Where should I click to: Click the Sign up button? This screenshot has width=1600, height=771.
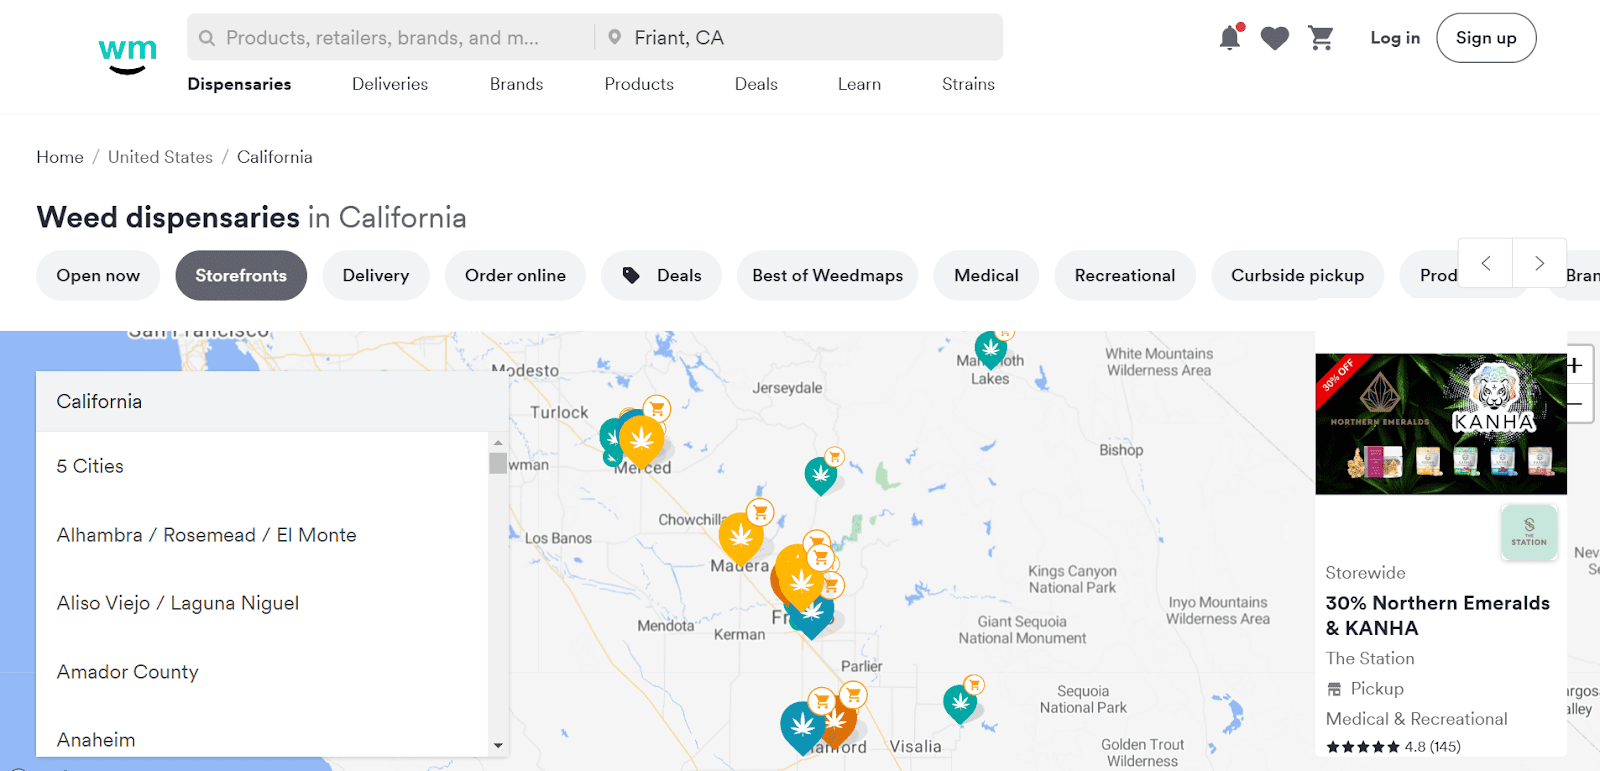point(1485,38)
